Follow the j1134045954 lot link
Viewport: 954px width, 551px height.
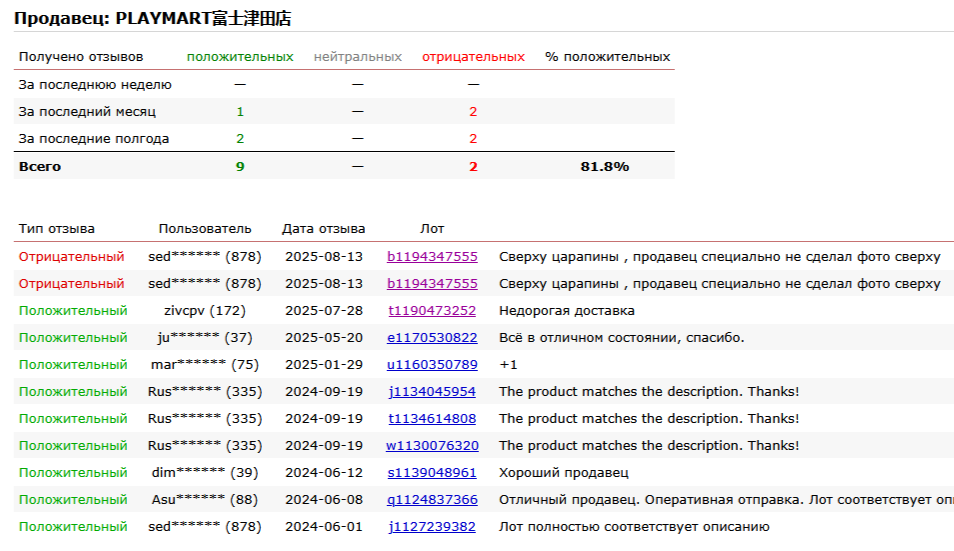(x=432, y=392)
